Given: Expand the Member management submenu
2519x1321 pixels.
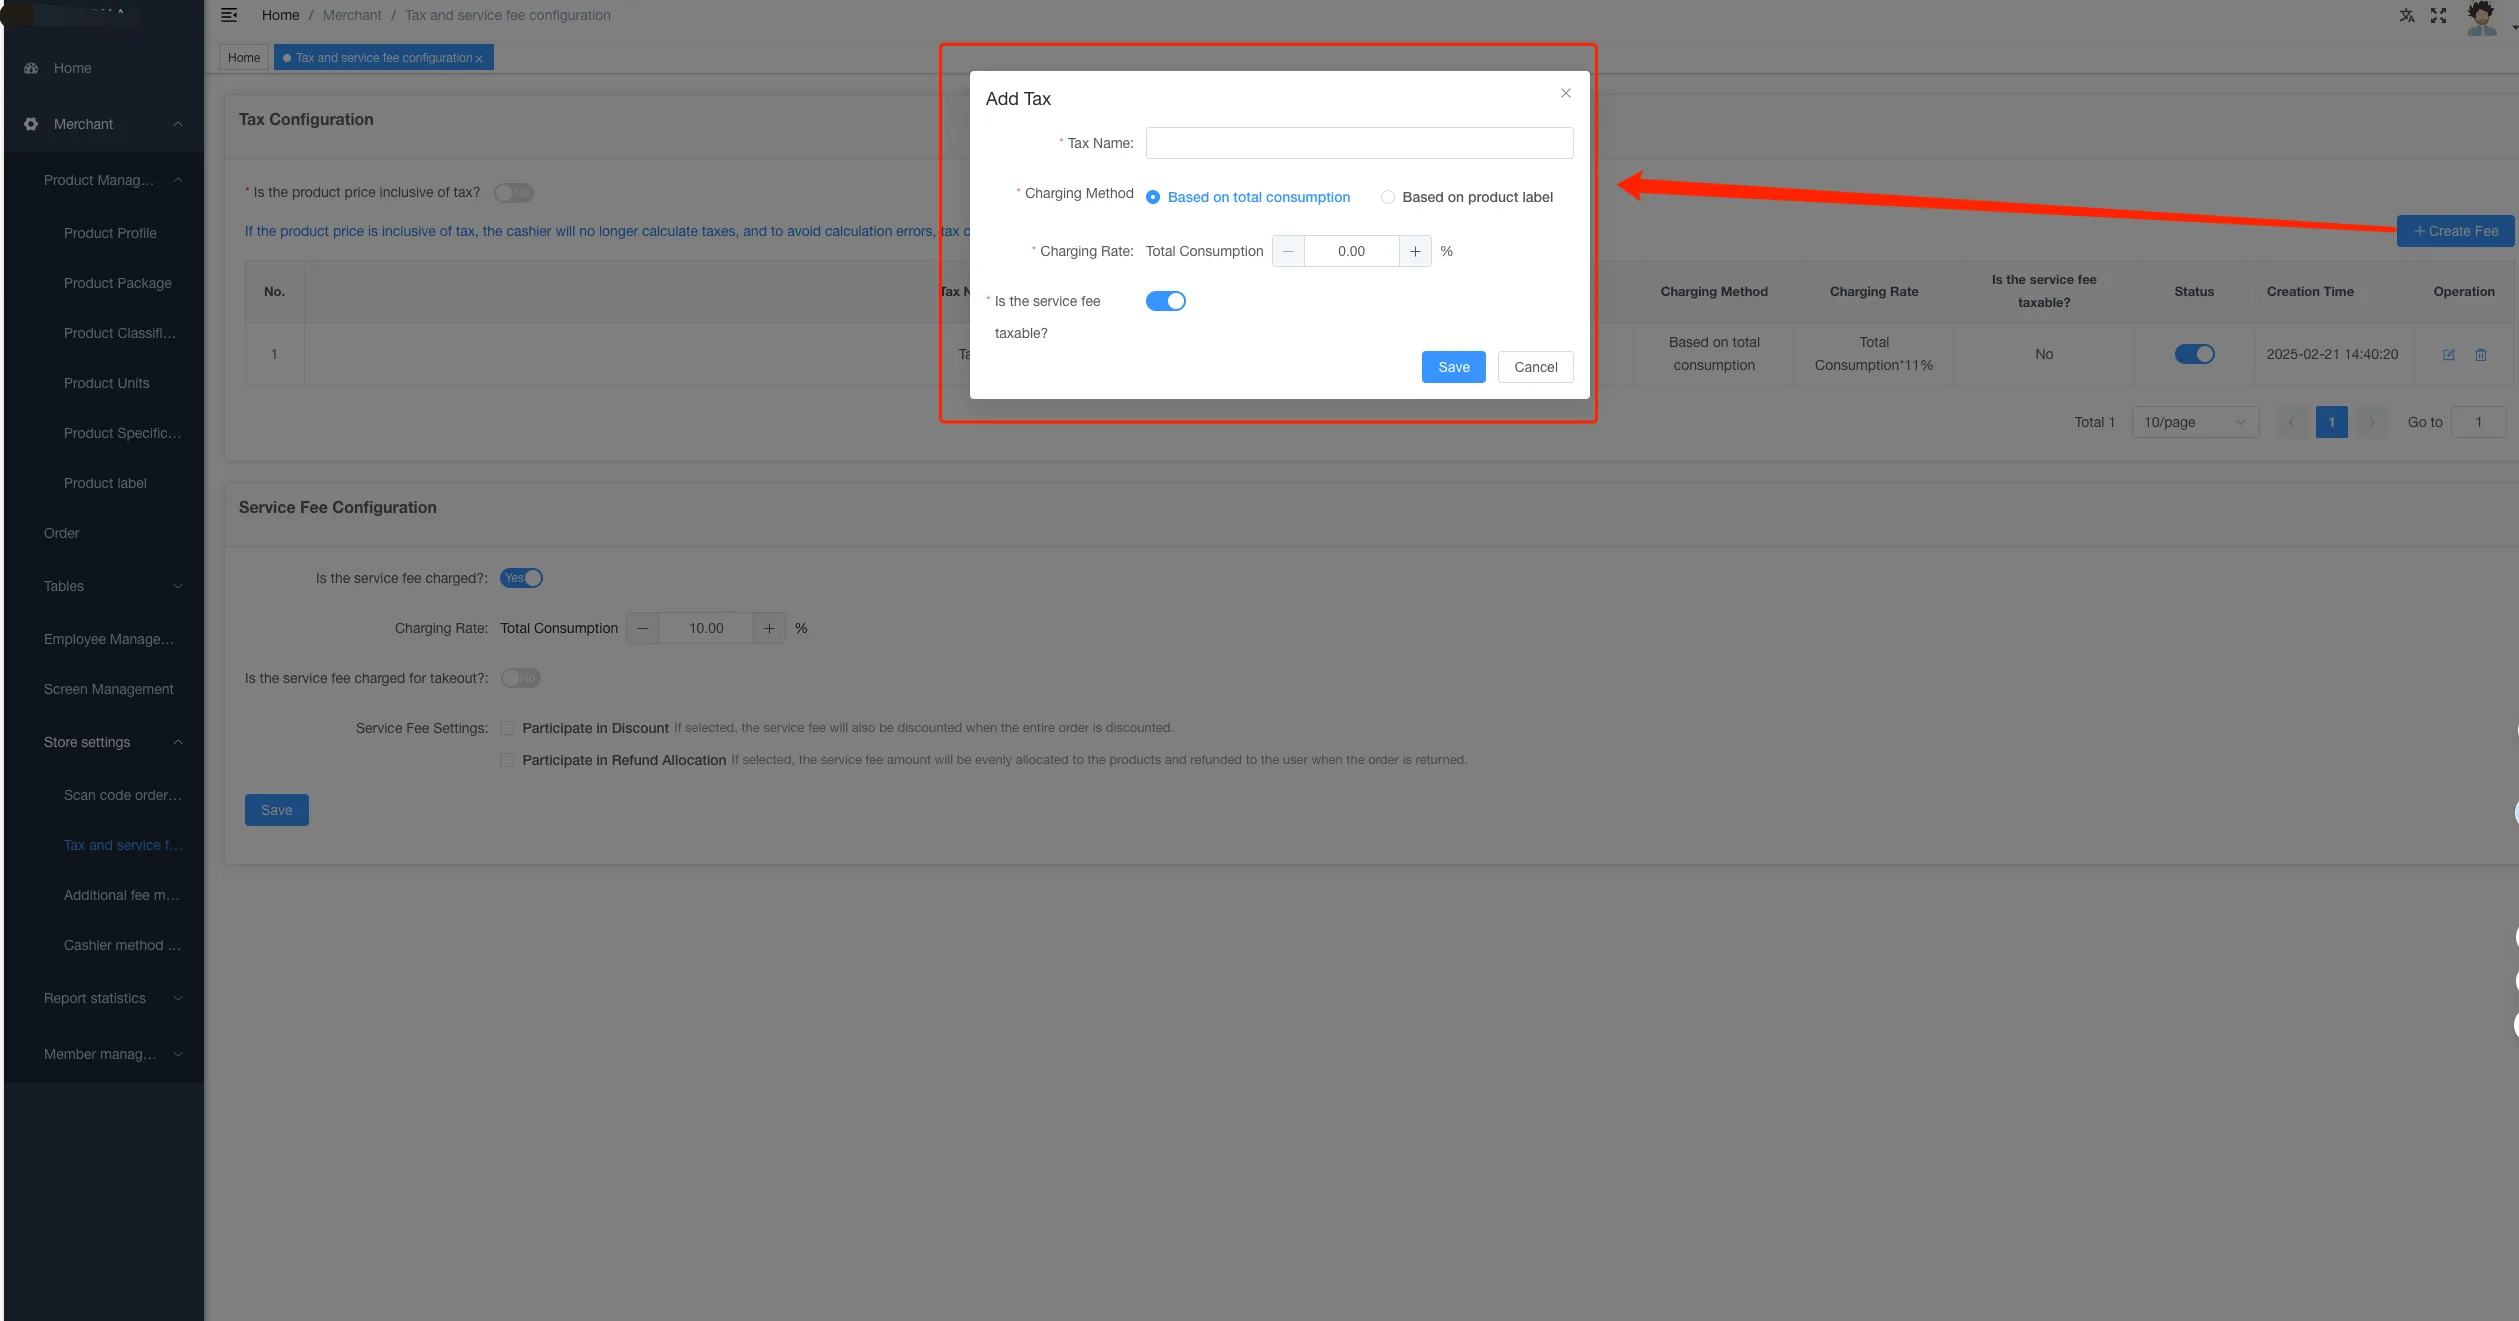Looking at the screenshot, I should click(x=178, y=1054).
